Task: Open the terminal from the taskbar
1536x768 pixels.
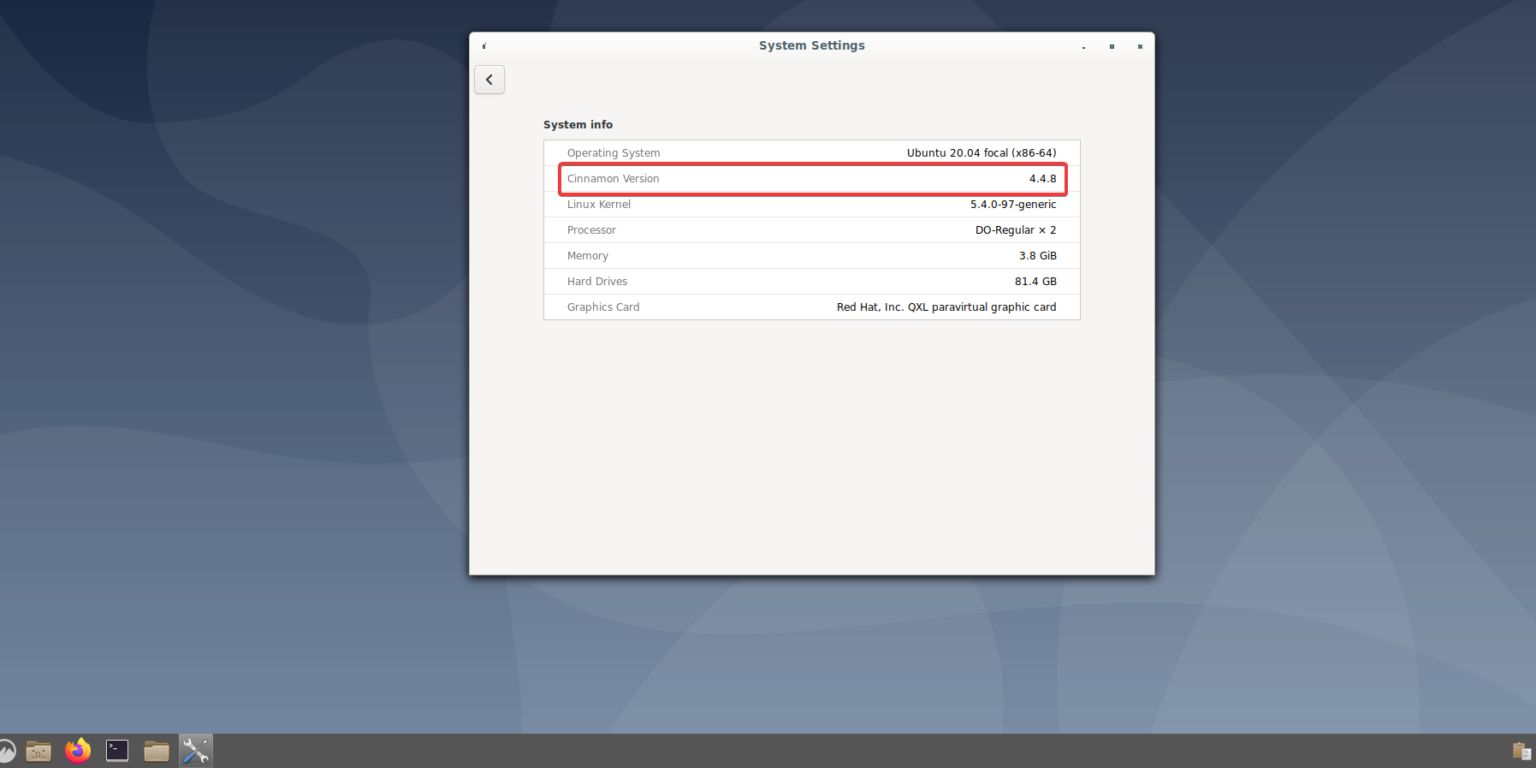Action: (117, 750)
